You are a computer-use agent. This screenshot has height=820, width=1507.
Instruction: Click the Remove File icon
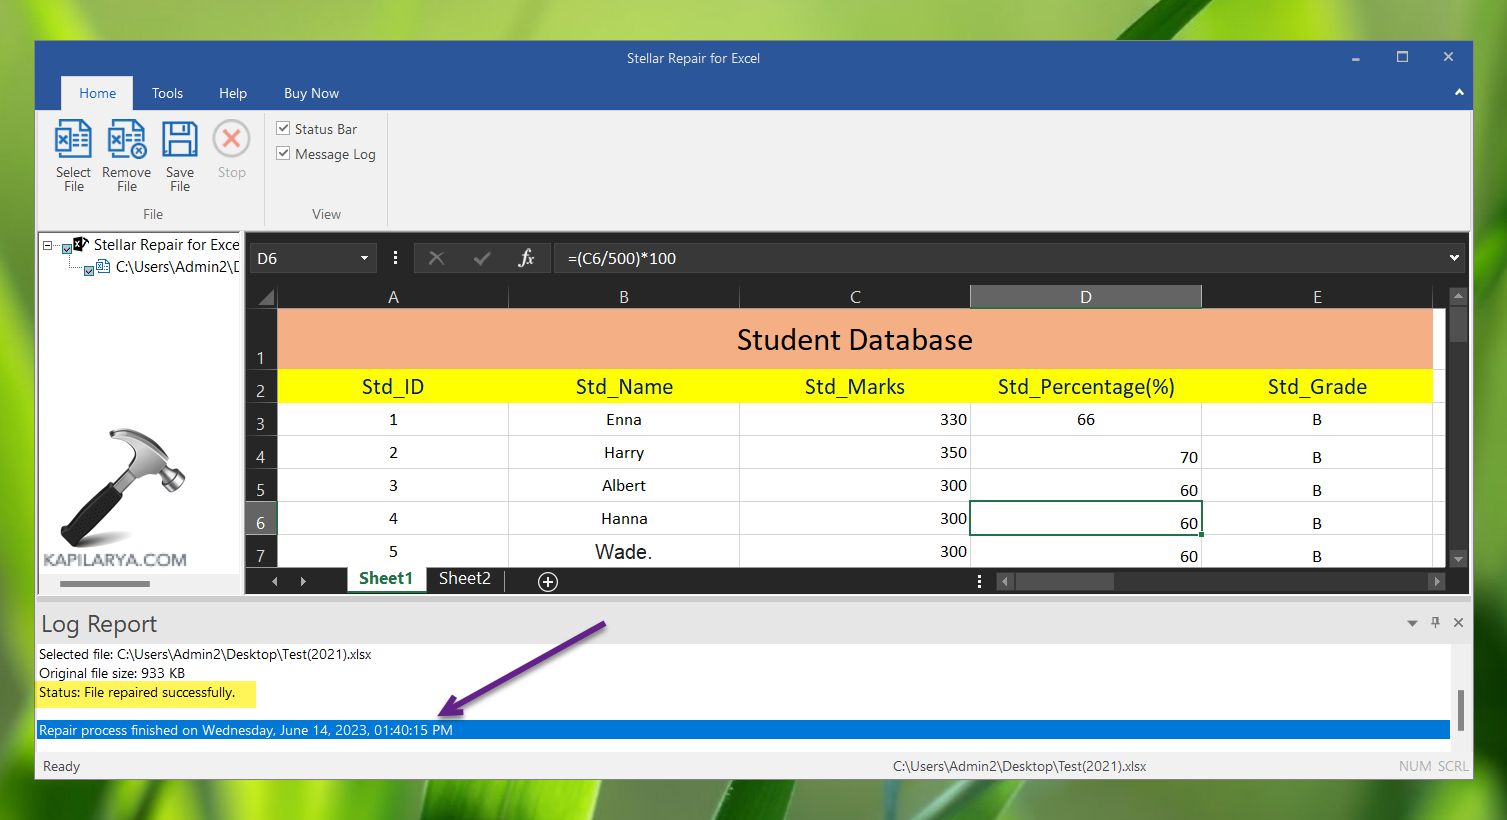tap(127, 140)
